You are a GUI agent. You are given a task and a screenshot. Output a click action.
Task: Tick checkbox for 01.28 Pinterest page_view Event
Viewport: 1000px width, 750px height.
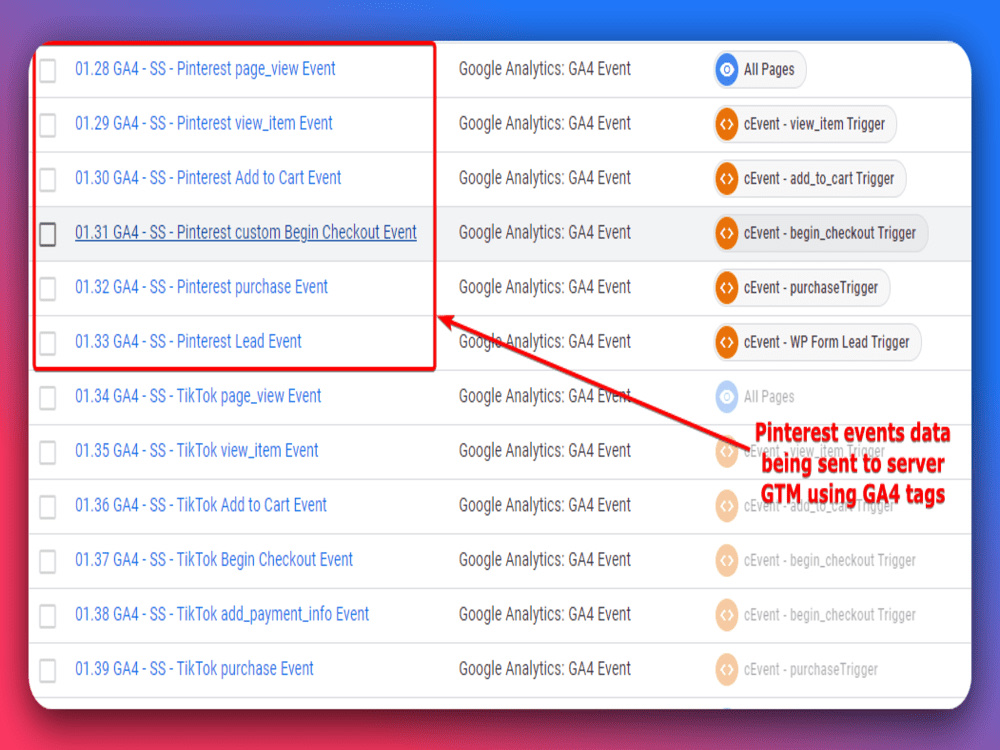point(48,70)
